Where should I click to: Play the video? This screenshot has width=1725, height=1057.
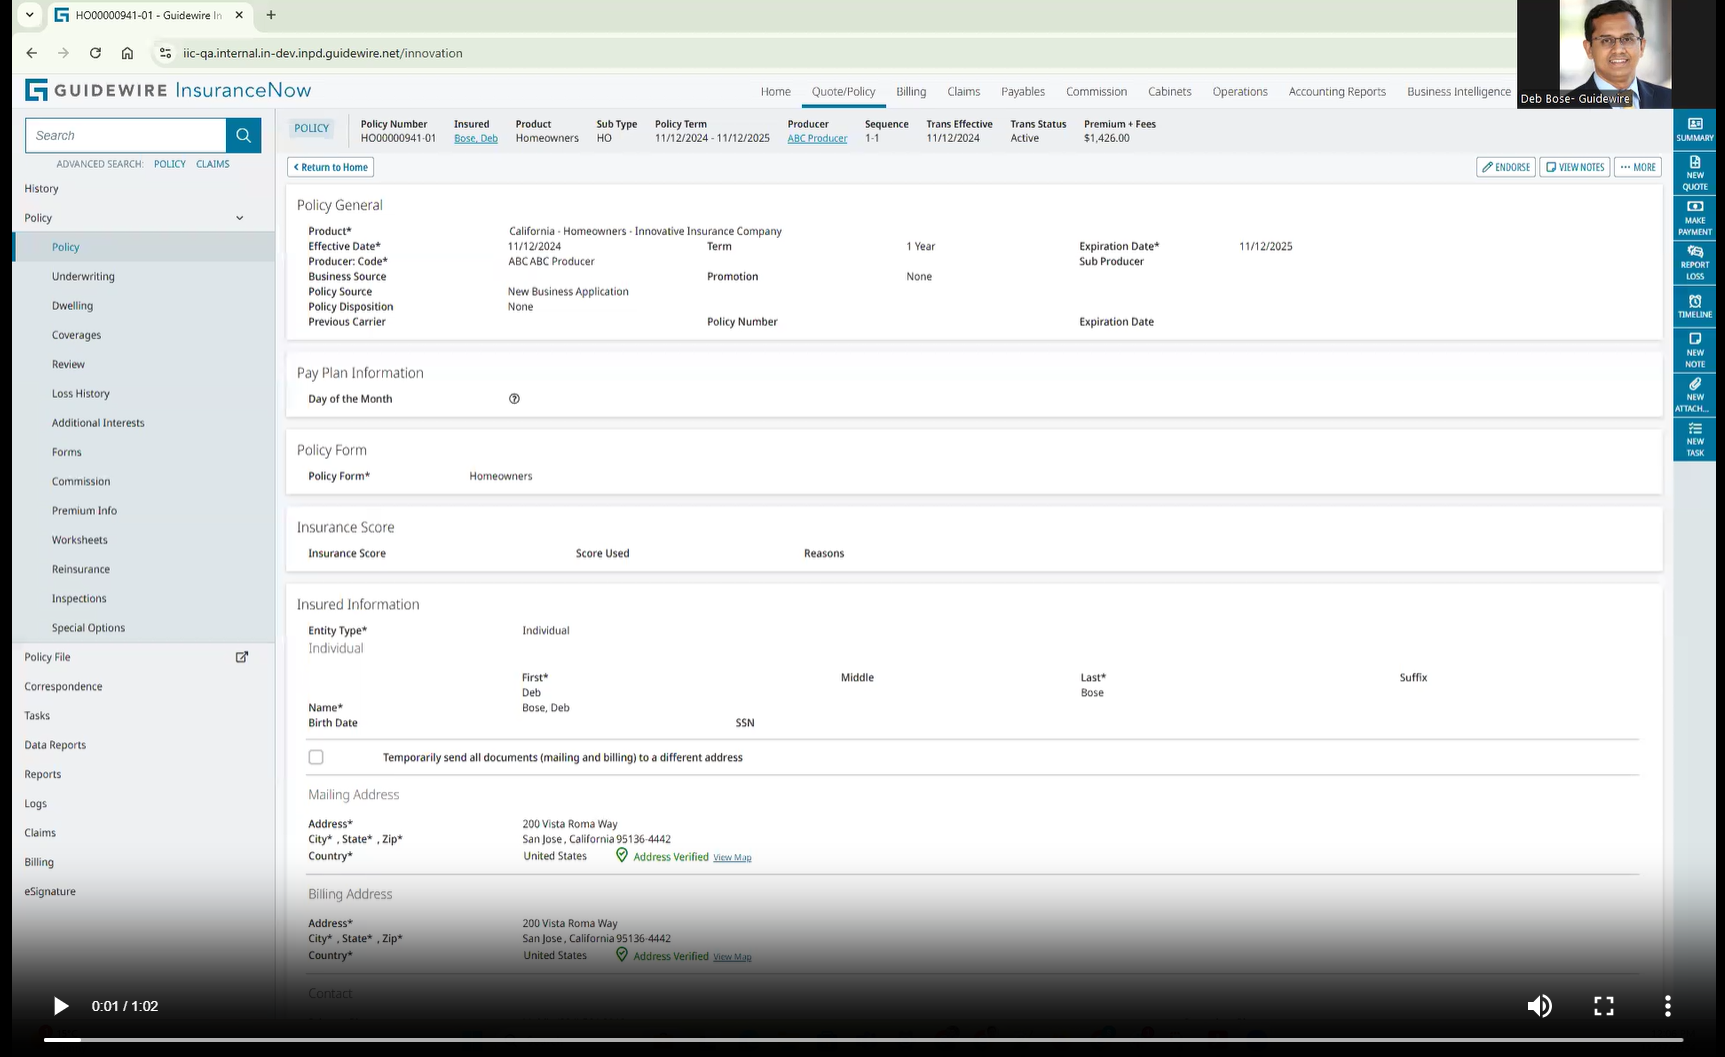(60, 1006)
